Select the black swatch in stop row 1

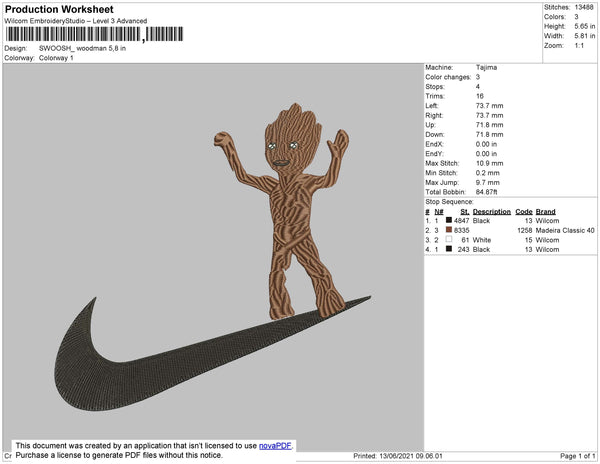[449, 220]
